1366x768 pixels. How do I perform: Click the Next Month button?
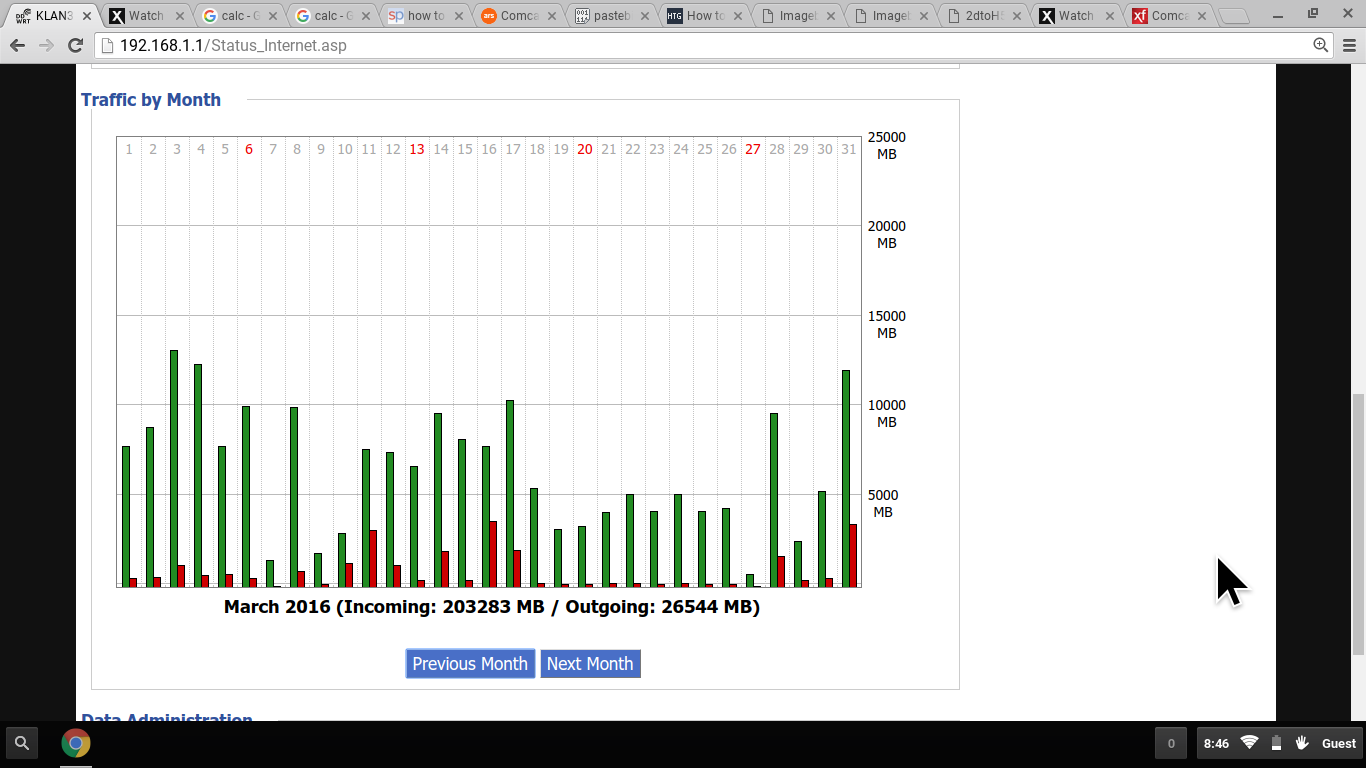(590, 664)
